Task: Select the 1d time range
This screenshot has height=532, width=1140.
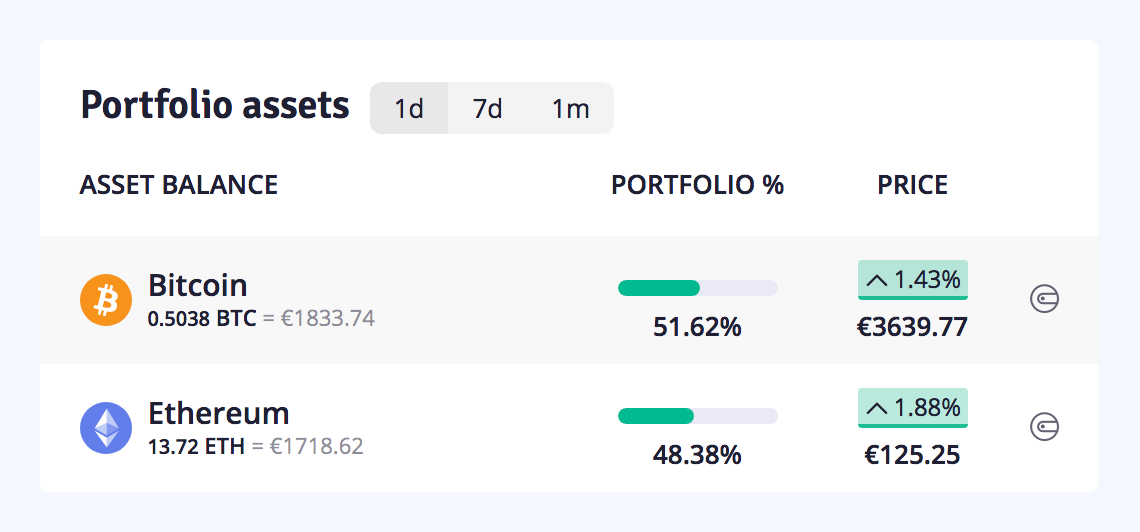Action: pyautogui.click(x=409, y=108)
